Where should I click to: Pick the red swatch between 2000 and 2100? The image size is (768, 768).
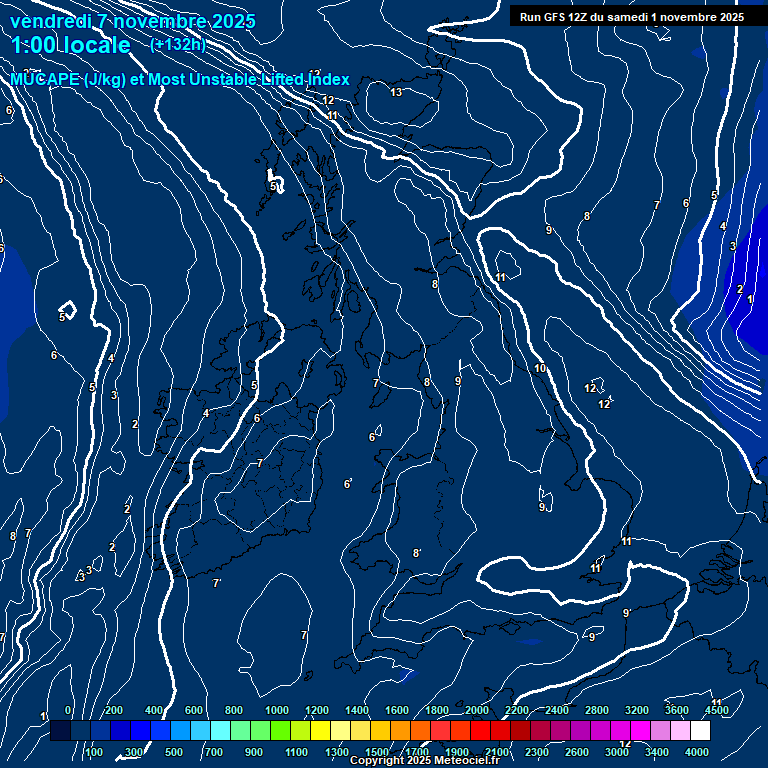480,730
